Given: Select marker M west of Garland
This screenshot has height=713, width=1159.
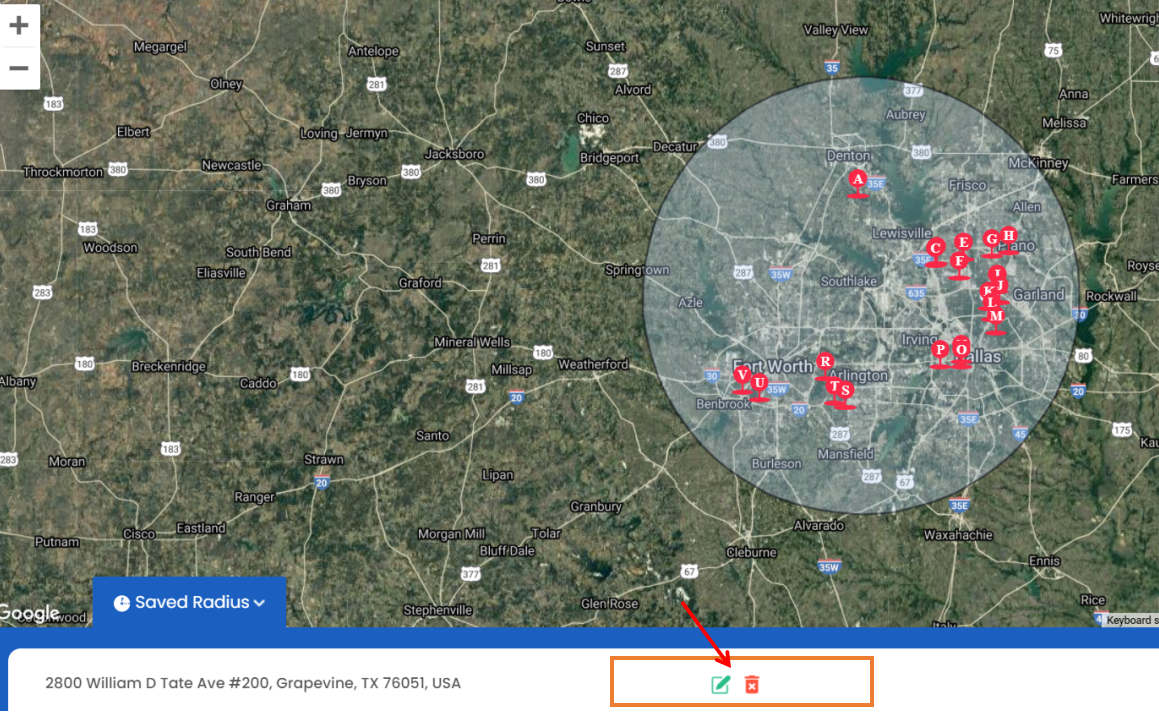Looking at the screenshot, I should tap(996, 317).
